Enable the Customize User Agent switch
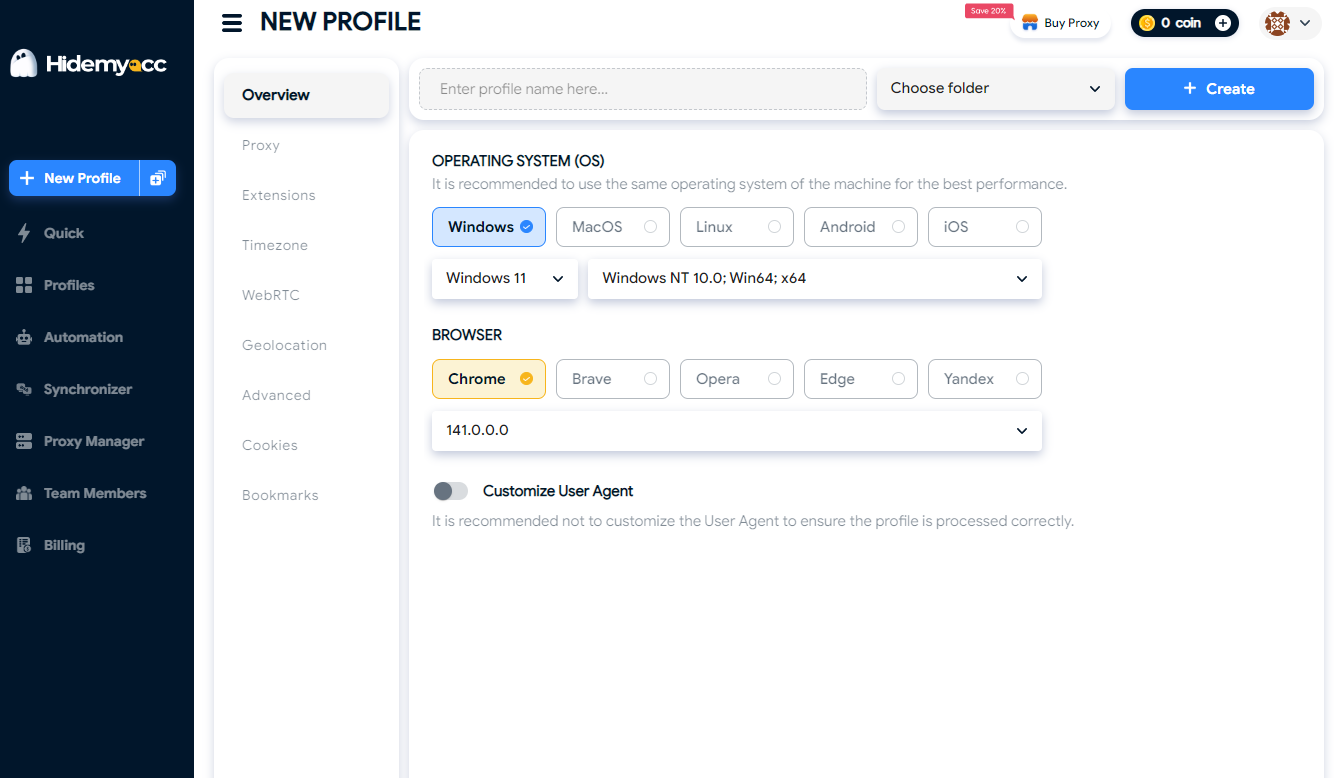Viewport: 1342px width, 778px height. tap(450, 491)
